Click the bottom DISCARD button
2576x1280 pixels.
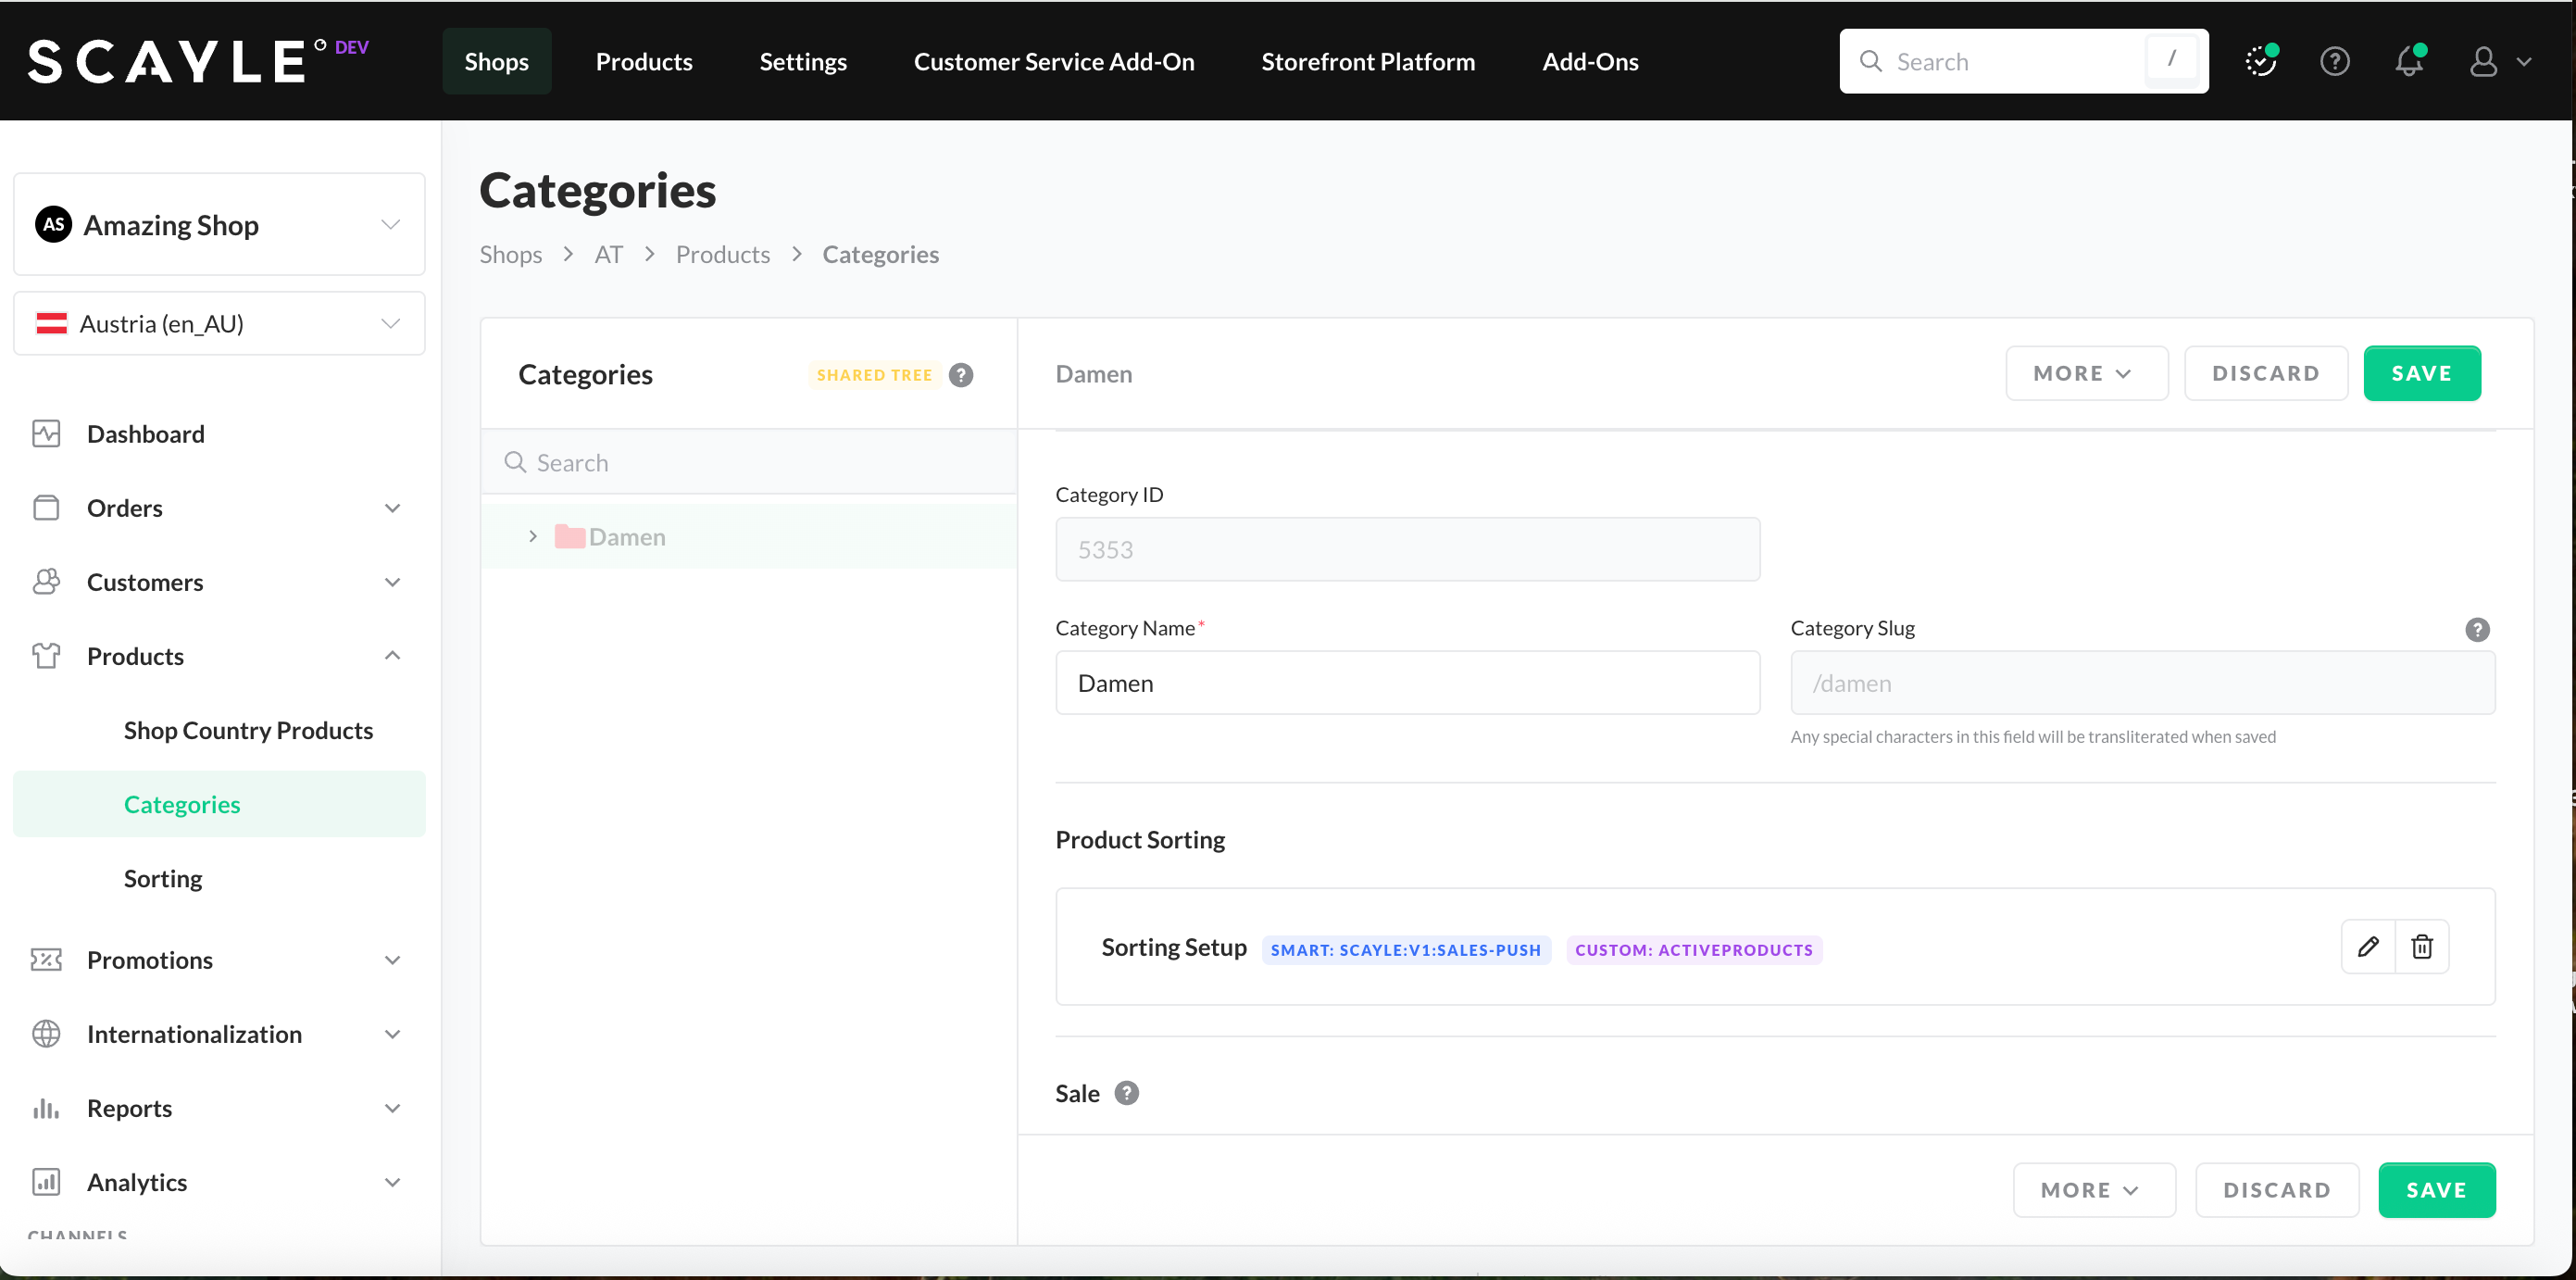coord(2276,1190)
